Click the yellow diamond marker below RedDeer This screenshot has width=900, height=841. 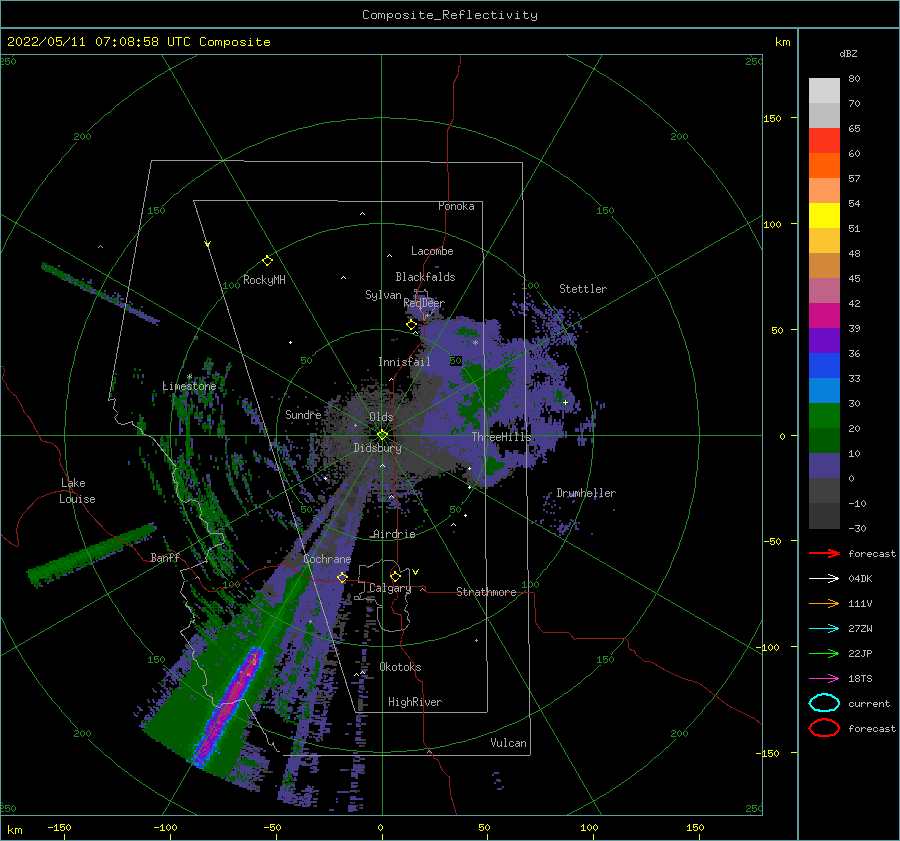(411, 325)
